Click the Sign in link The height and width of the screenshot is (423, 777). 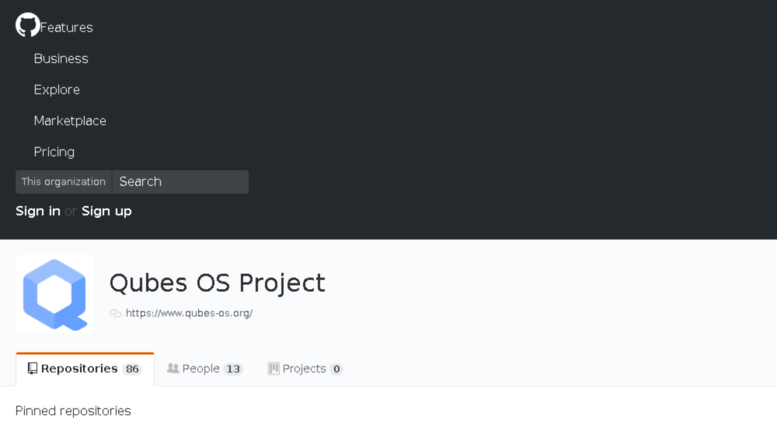click(38, 211)
